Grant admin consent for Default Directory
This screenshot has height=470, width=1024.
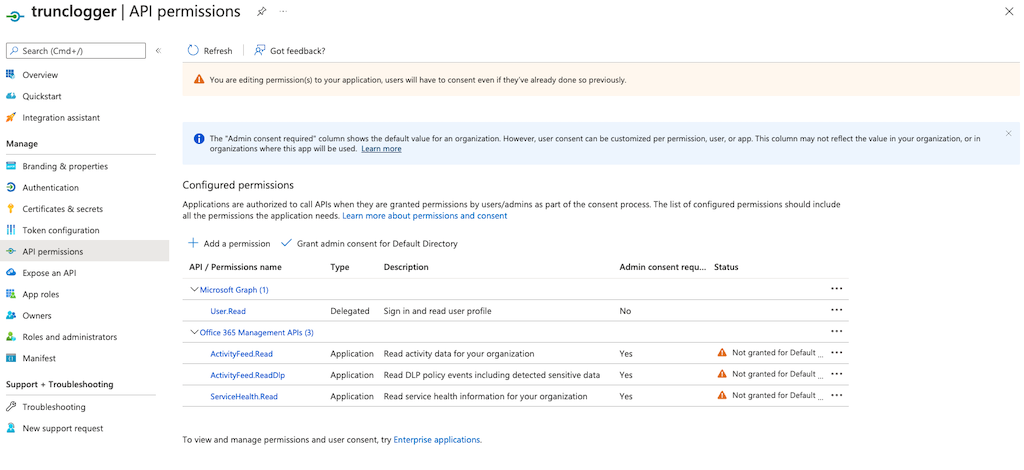370,243
